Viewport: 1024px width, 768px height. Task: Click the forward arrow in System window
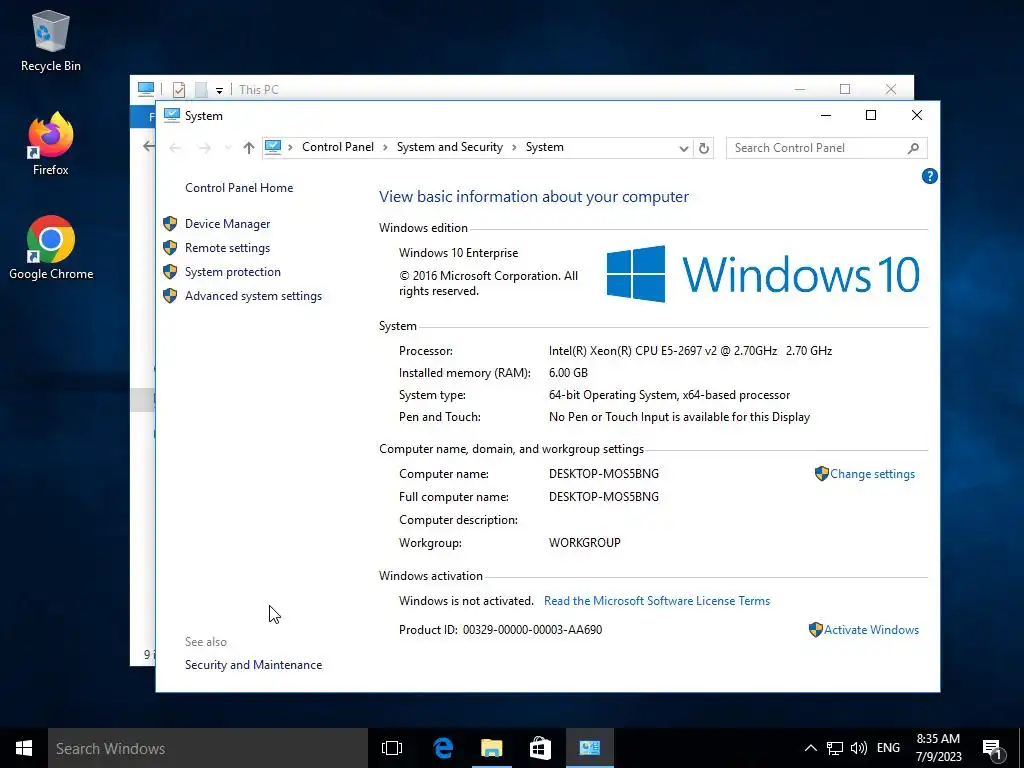204,148
